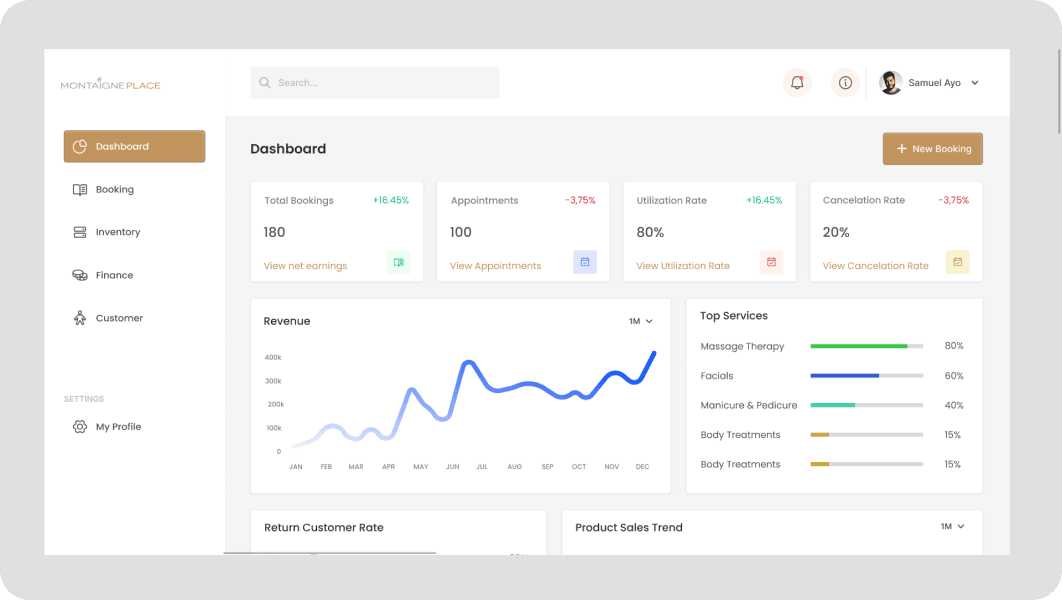Click Samuel Ayo's profile avatar

click(x=890, y=83)
